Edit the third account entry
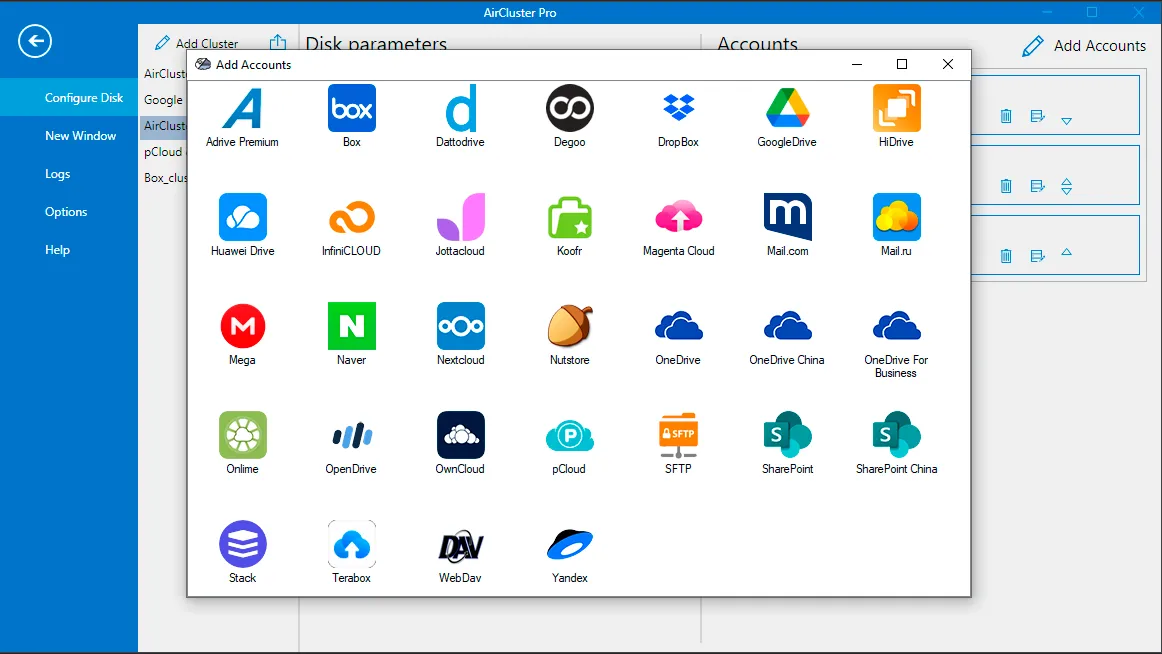The image size is (1162, 654). pyautogui.click(x=1038, y=256)
